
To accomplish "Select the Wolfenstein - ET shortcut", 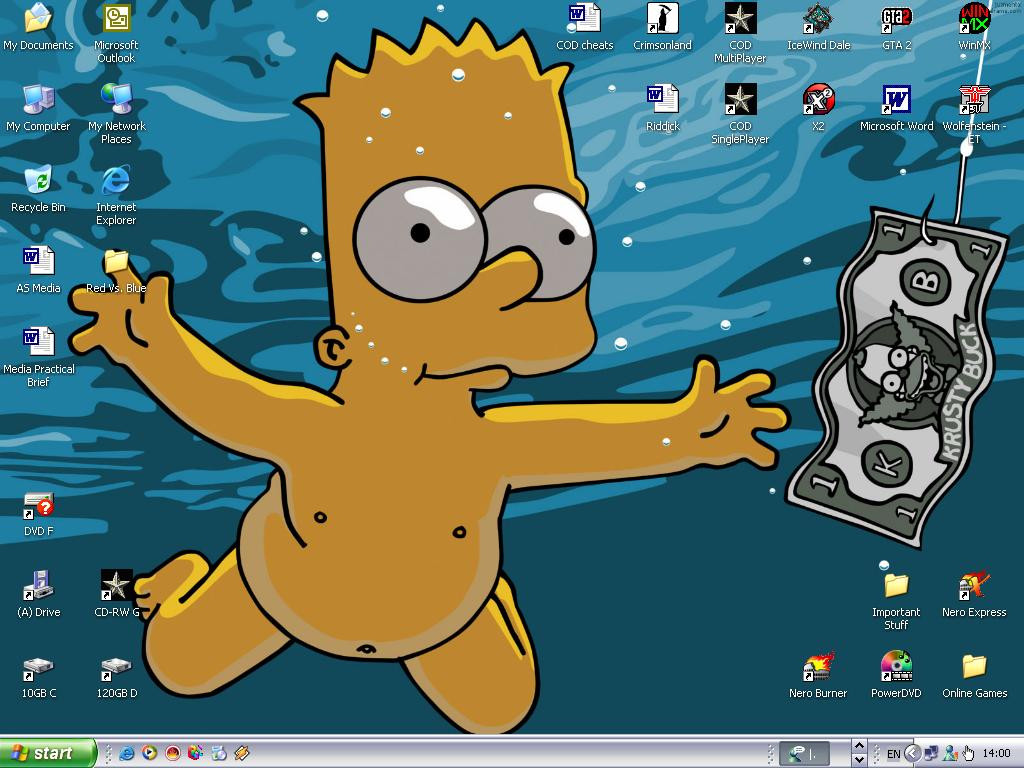I will 974,114.
